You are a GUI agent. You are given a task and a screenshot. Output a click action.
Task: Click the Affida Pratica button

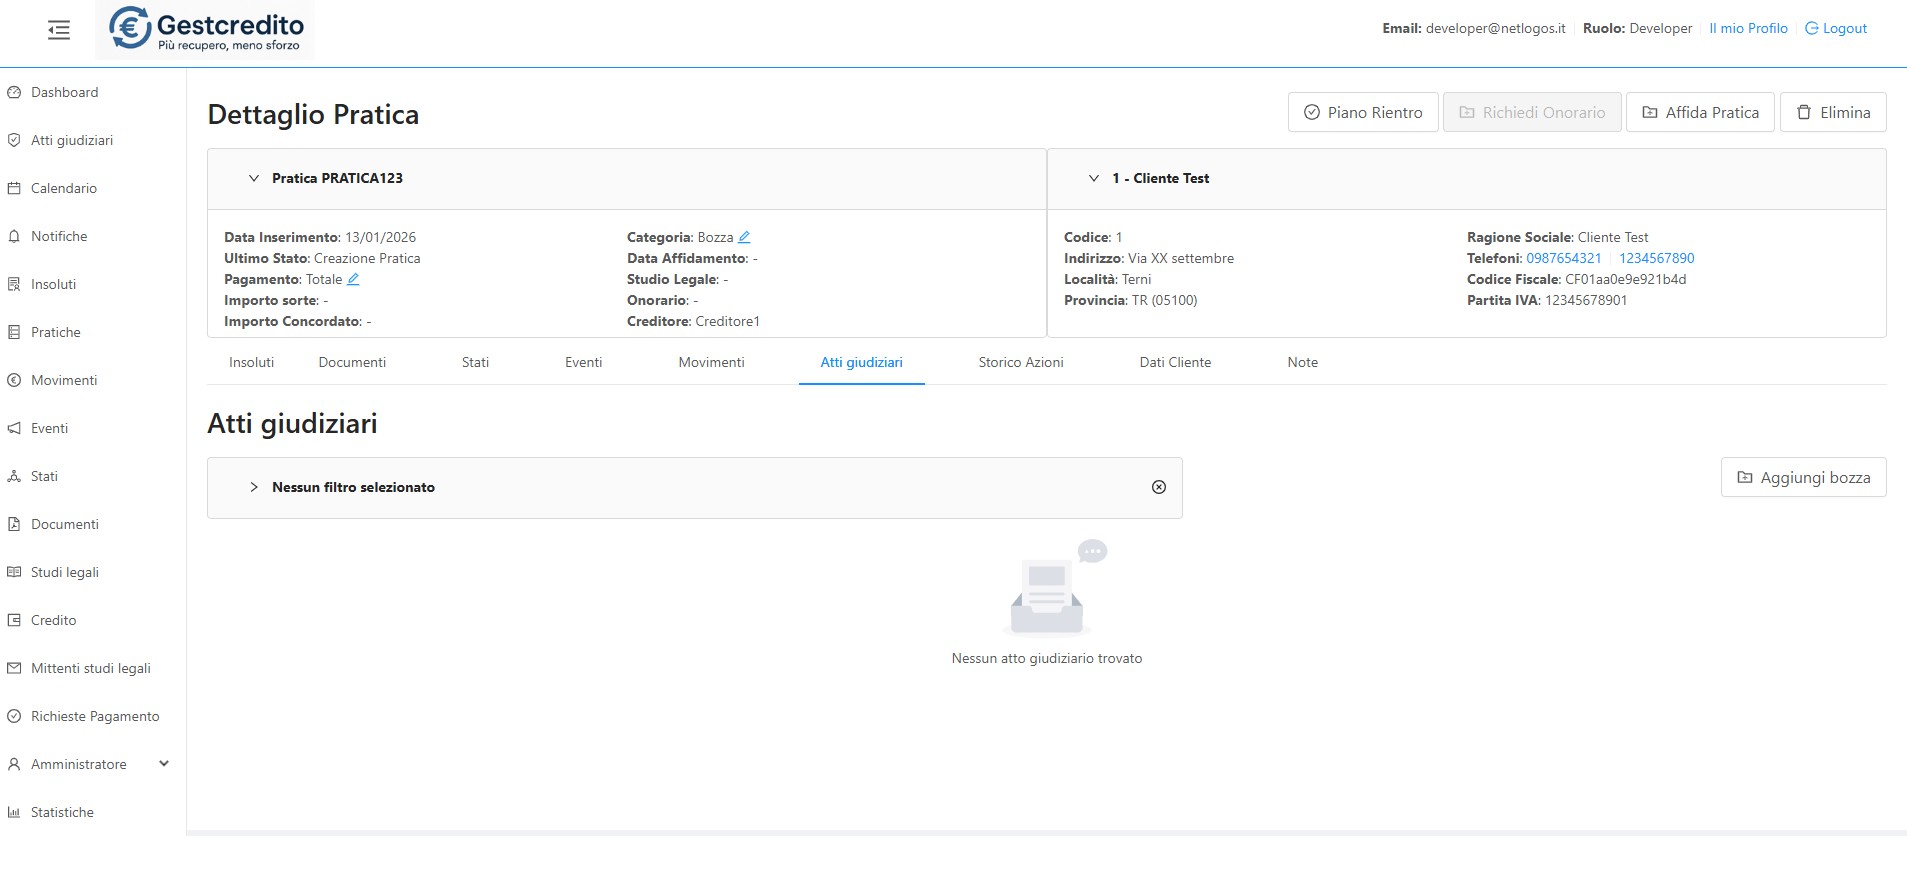click(1700, 112)
